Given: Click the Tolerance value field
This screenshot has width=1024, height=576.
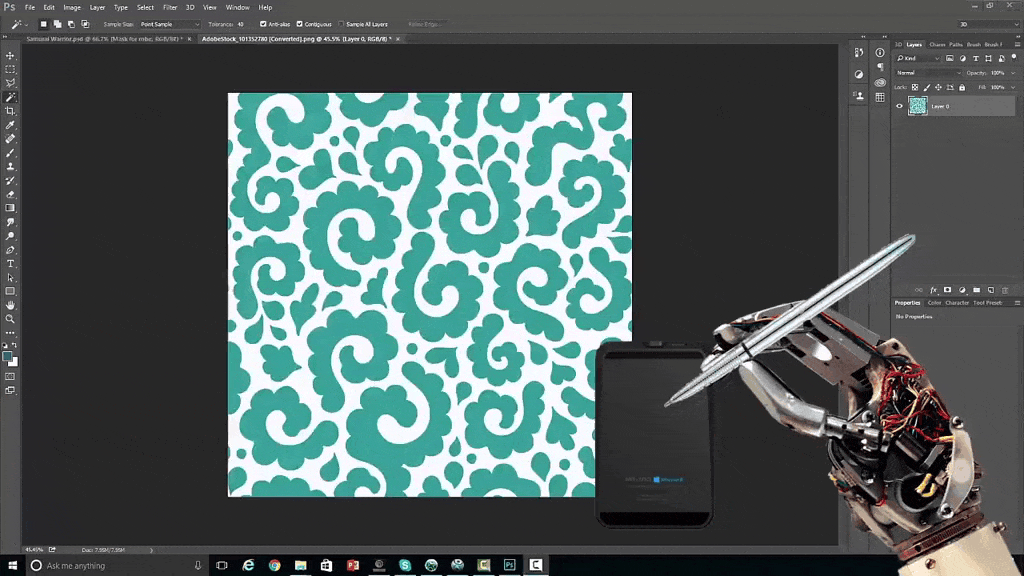Looking at the screenshot, I should coord(241,24).
